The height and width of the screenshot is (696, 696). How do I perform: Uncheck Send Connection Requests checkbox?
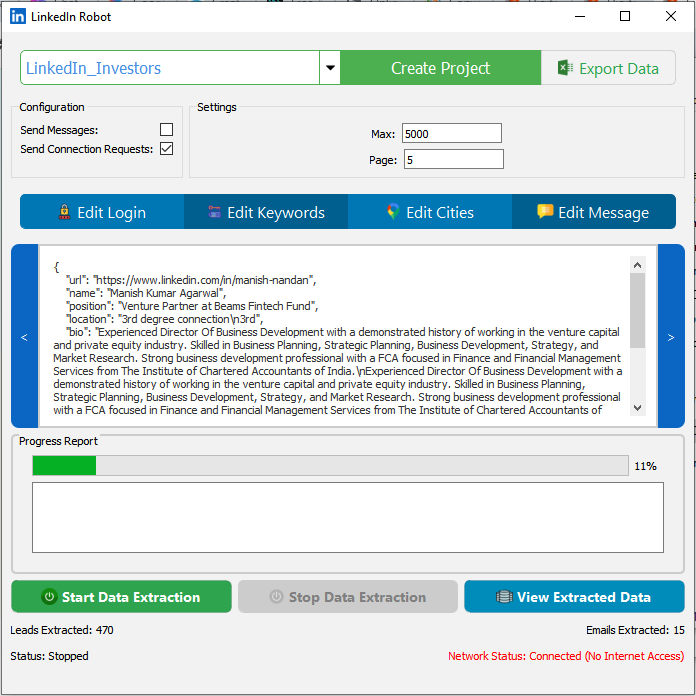166,149
